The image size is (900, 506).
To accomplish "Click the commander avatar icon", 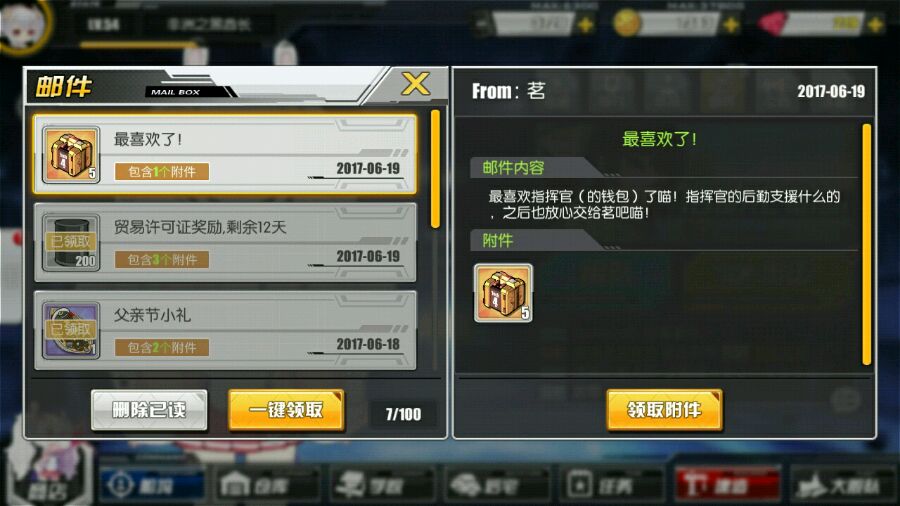I will click(x=24, y=24).
